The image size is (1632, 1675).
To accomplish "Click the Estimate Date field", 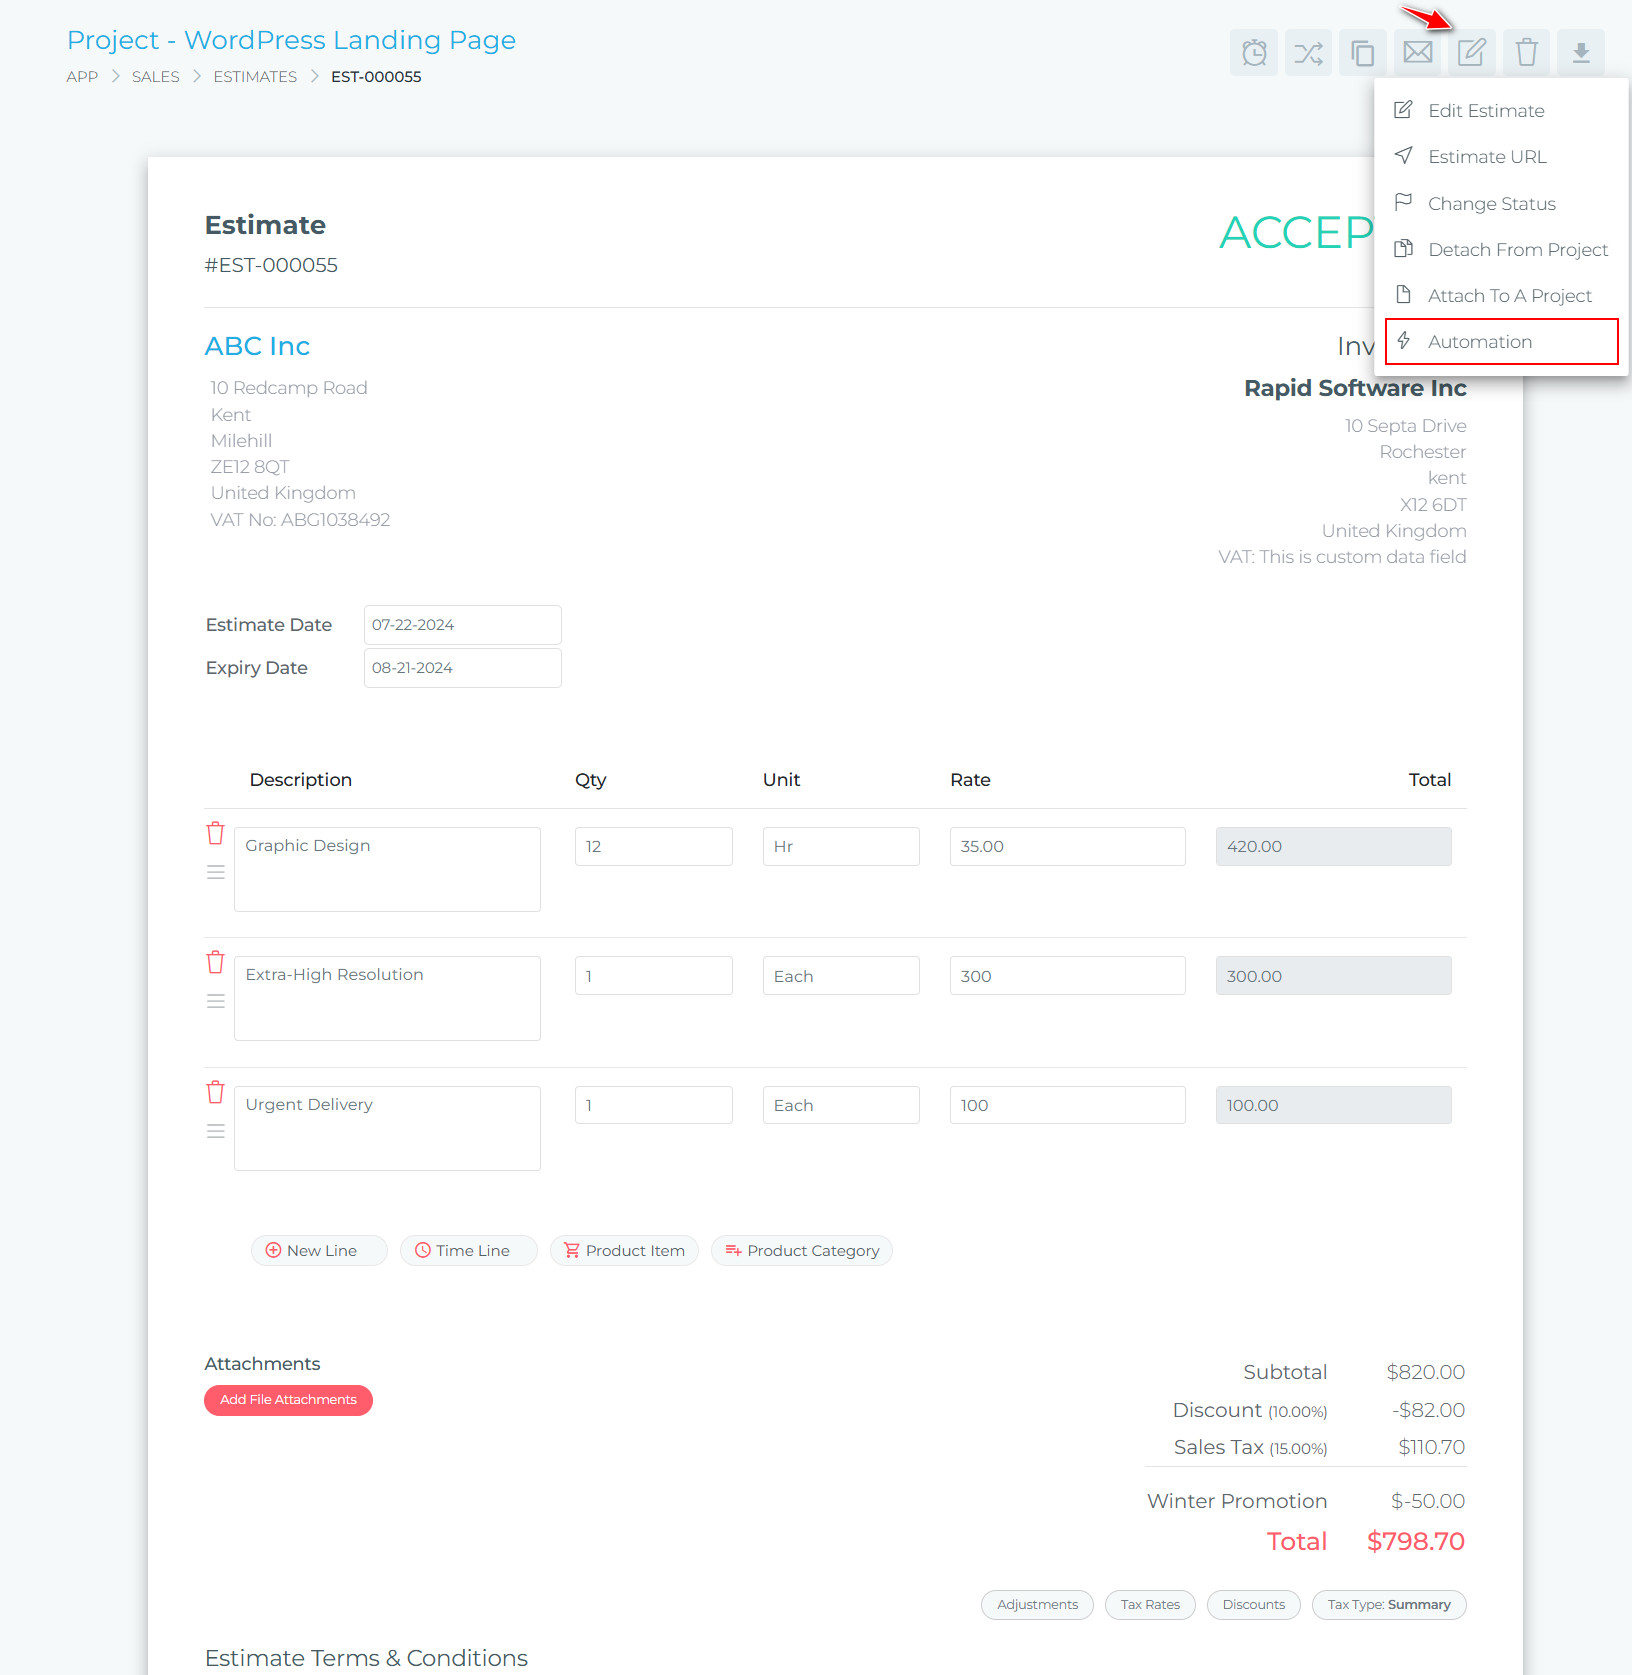I will tap(462, 625).
